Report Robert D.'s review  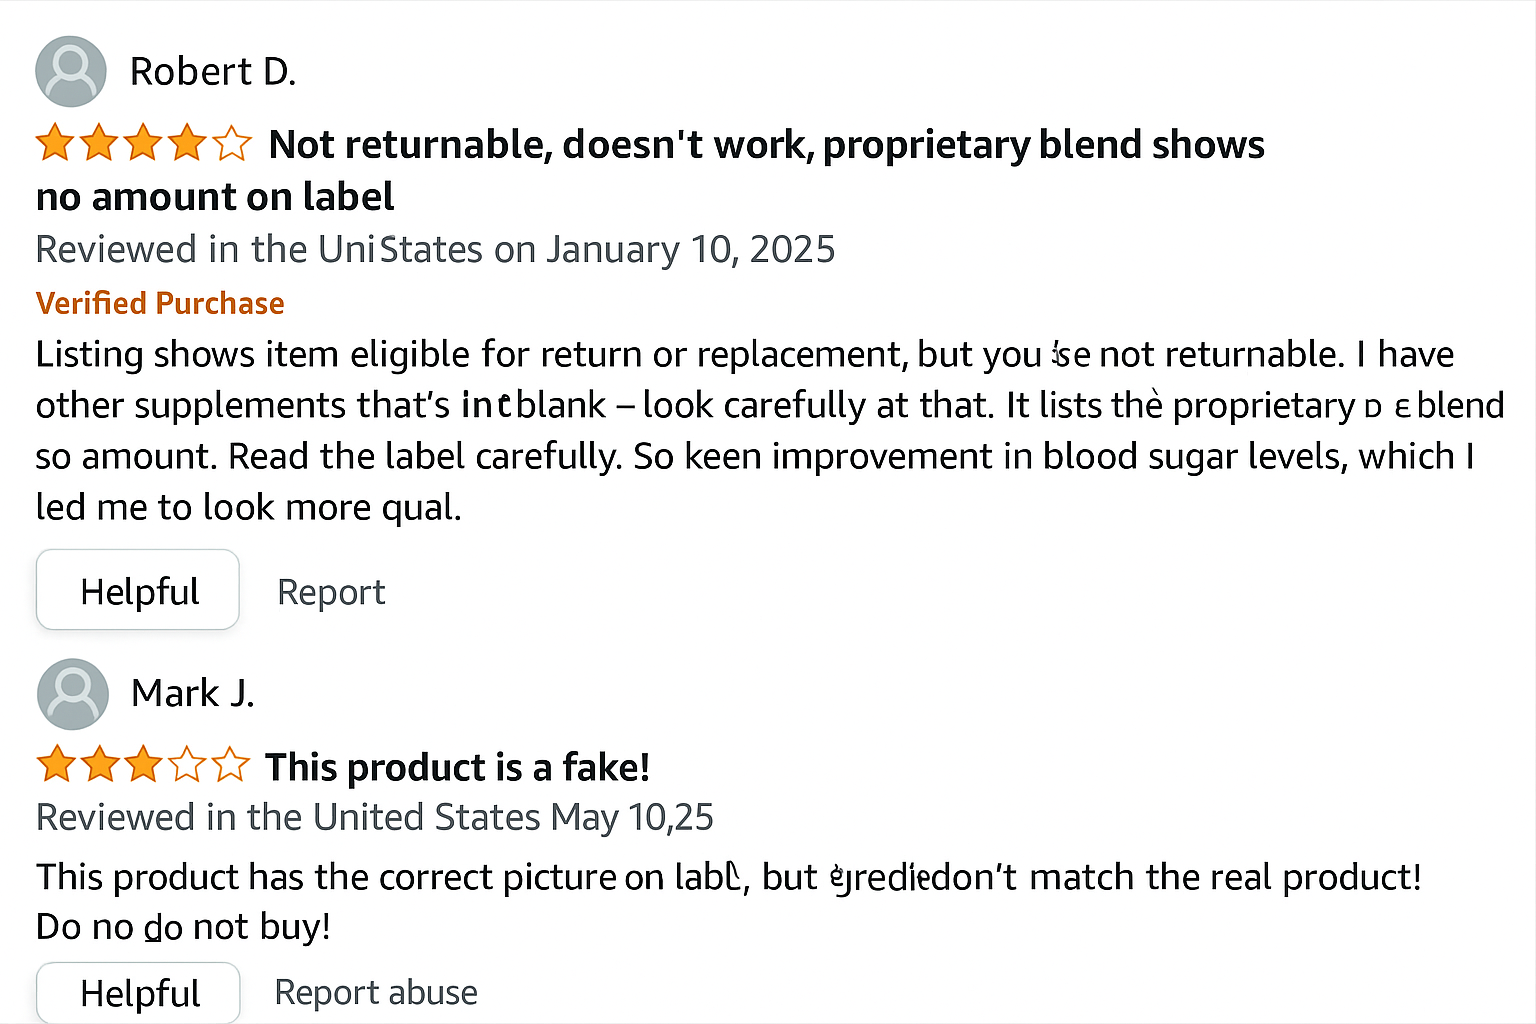coord(331,592)
